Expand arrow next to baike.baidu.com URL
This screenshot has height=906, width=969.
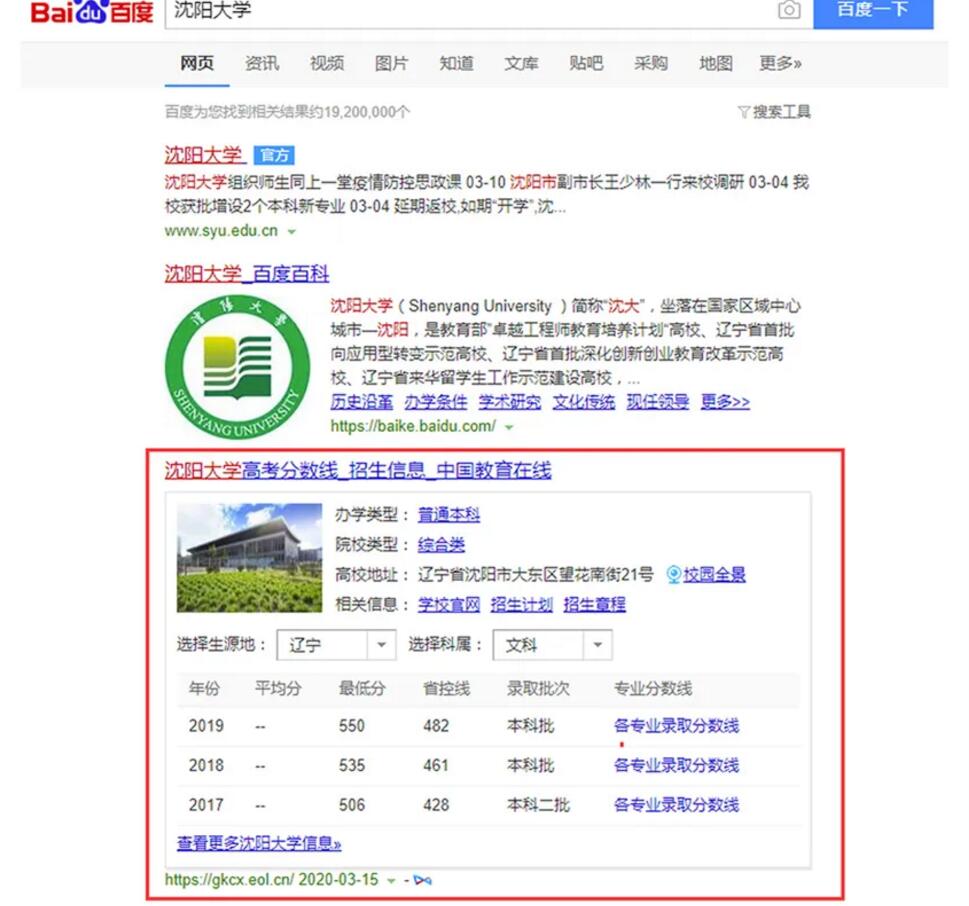pyautogui.click(x=510, y=427)
